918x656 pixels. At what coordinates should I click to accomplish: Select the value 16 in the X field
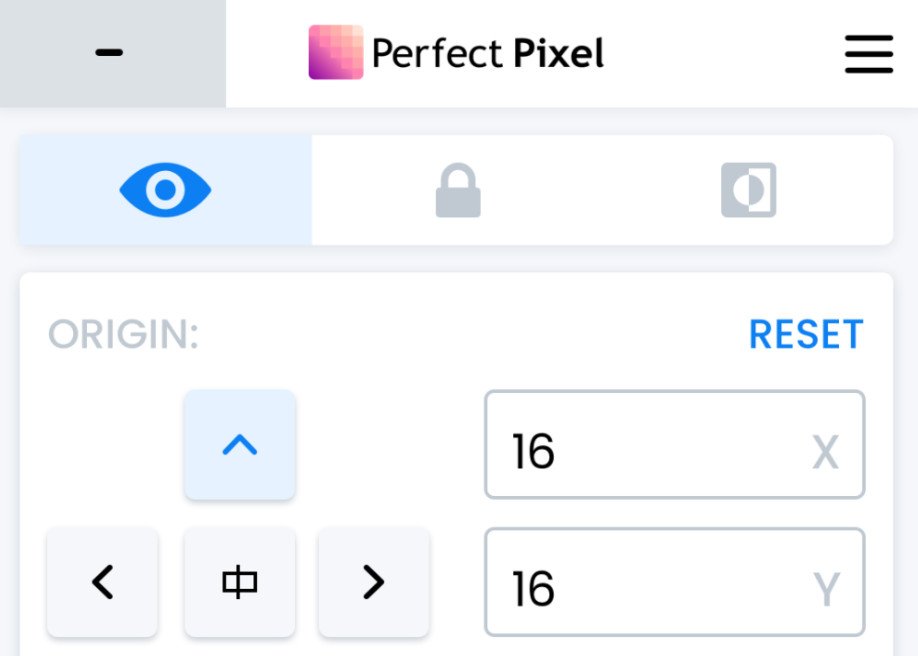[533, 452]
